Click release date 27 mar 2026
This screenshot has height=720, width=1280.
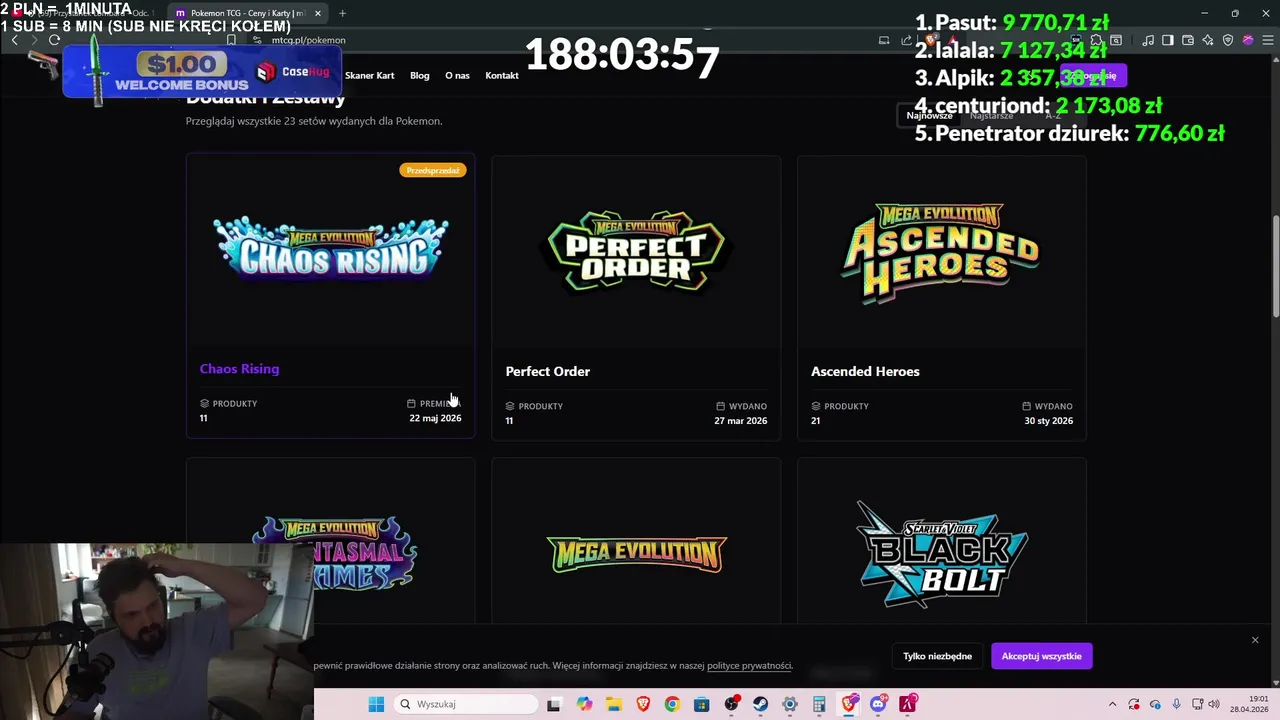[x=740, y=421]
